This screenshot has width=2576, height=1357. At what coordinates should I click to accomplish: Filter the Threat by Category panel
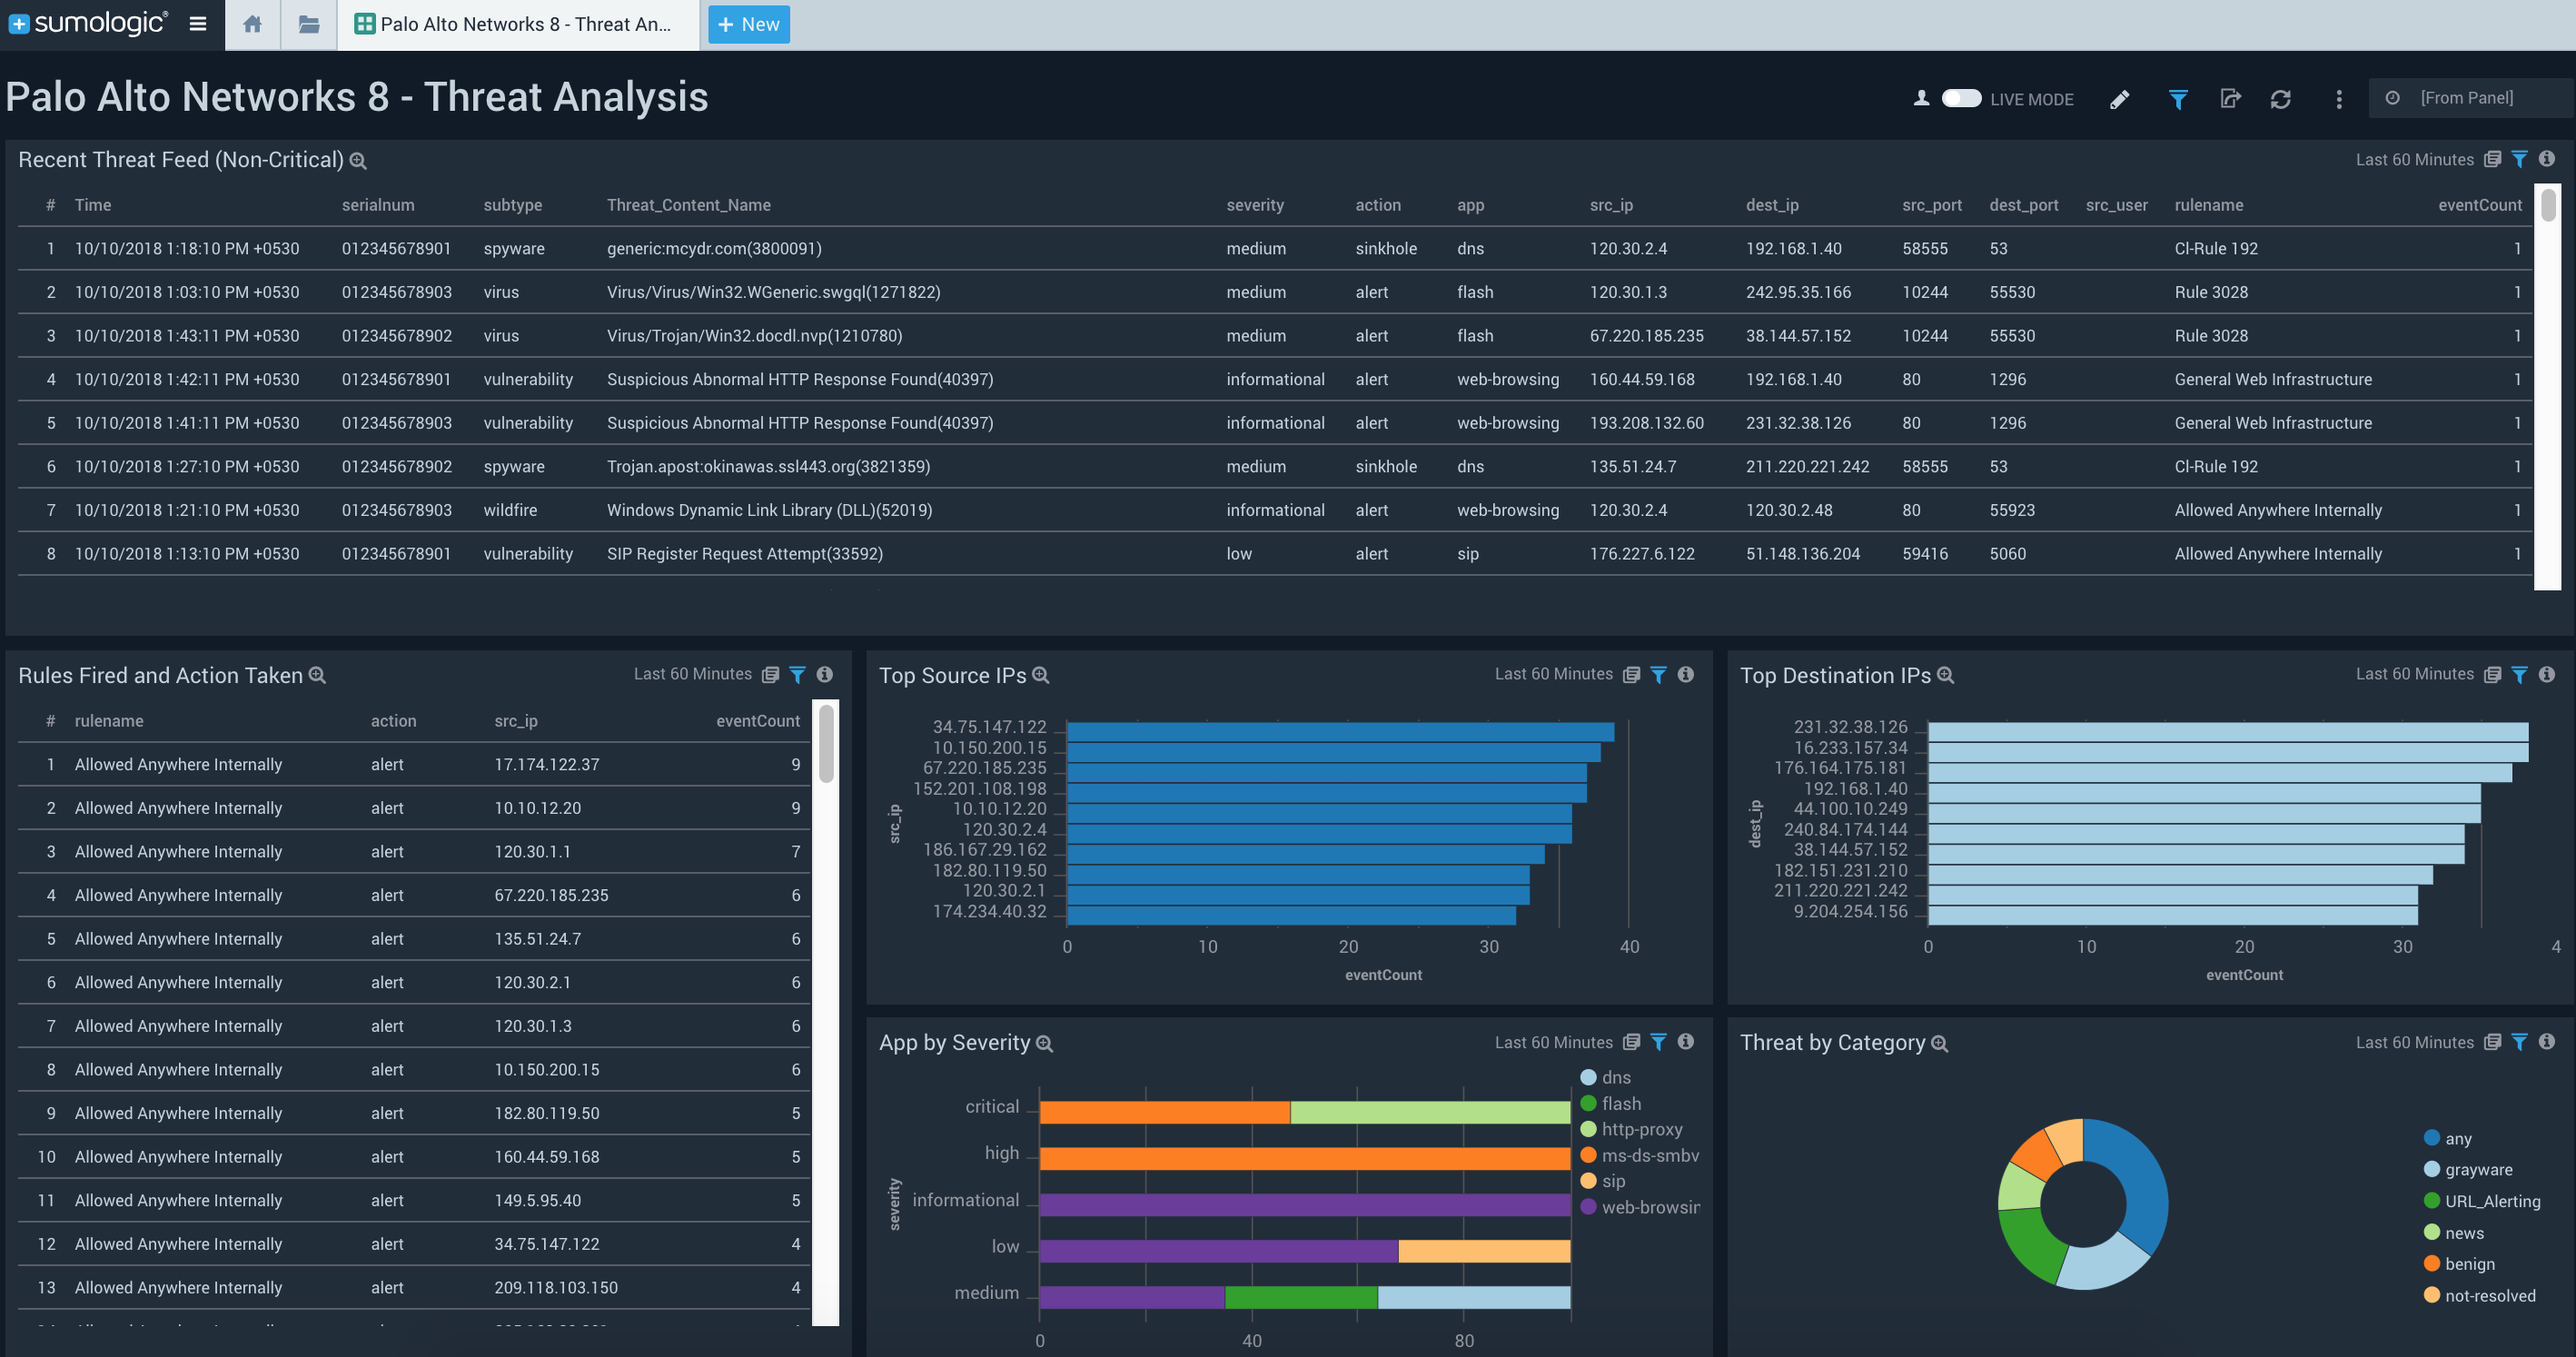coord(2519,1042)
